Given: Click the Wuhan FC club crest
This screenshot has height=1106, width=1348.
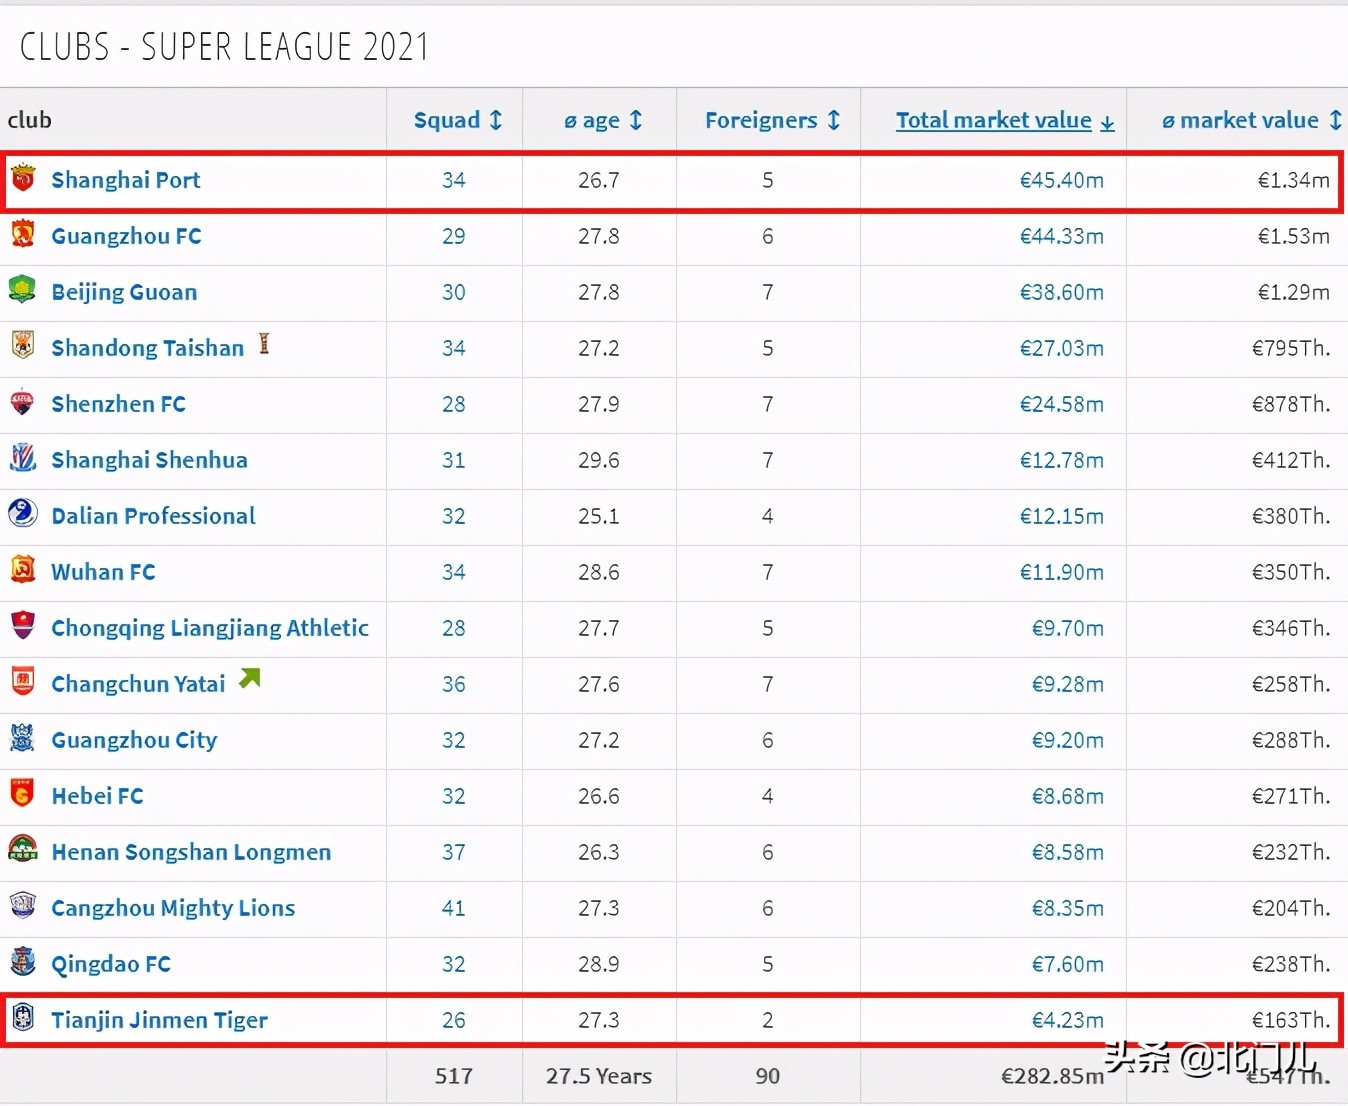Looking at the screenshot, I should tap(23, 571).
